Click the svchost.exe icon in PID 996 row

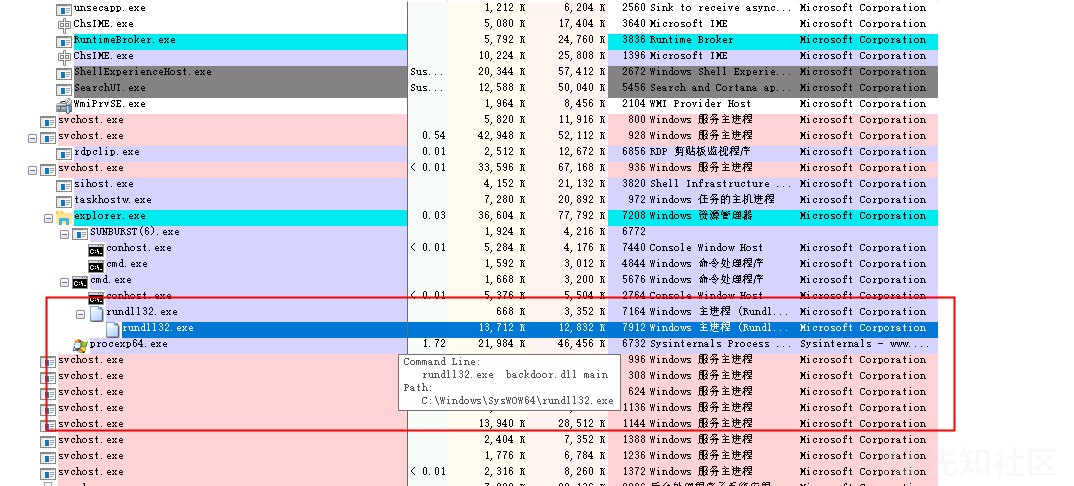tap(48, 361)
